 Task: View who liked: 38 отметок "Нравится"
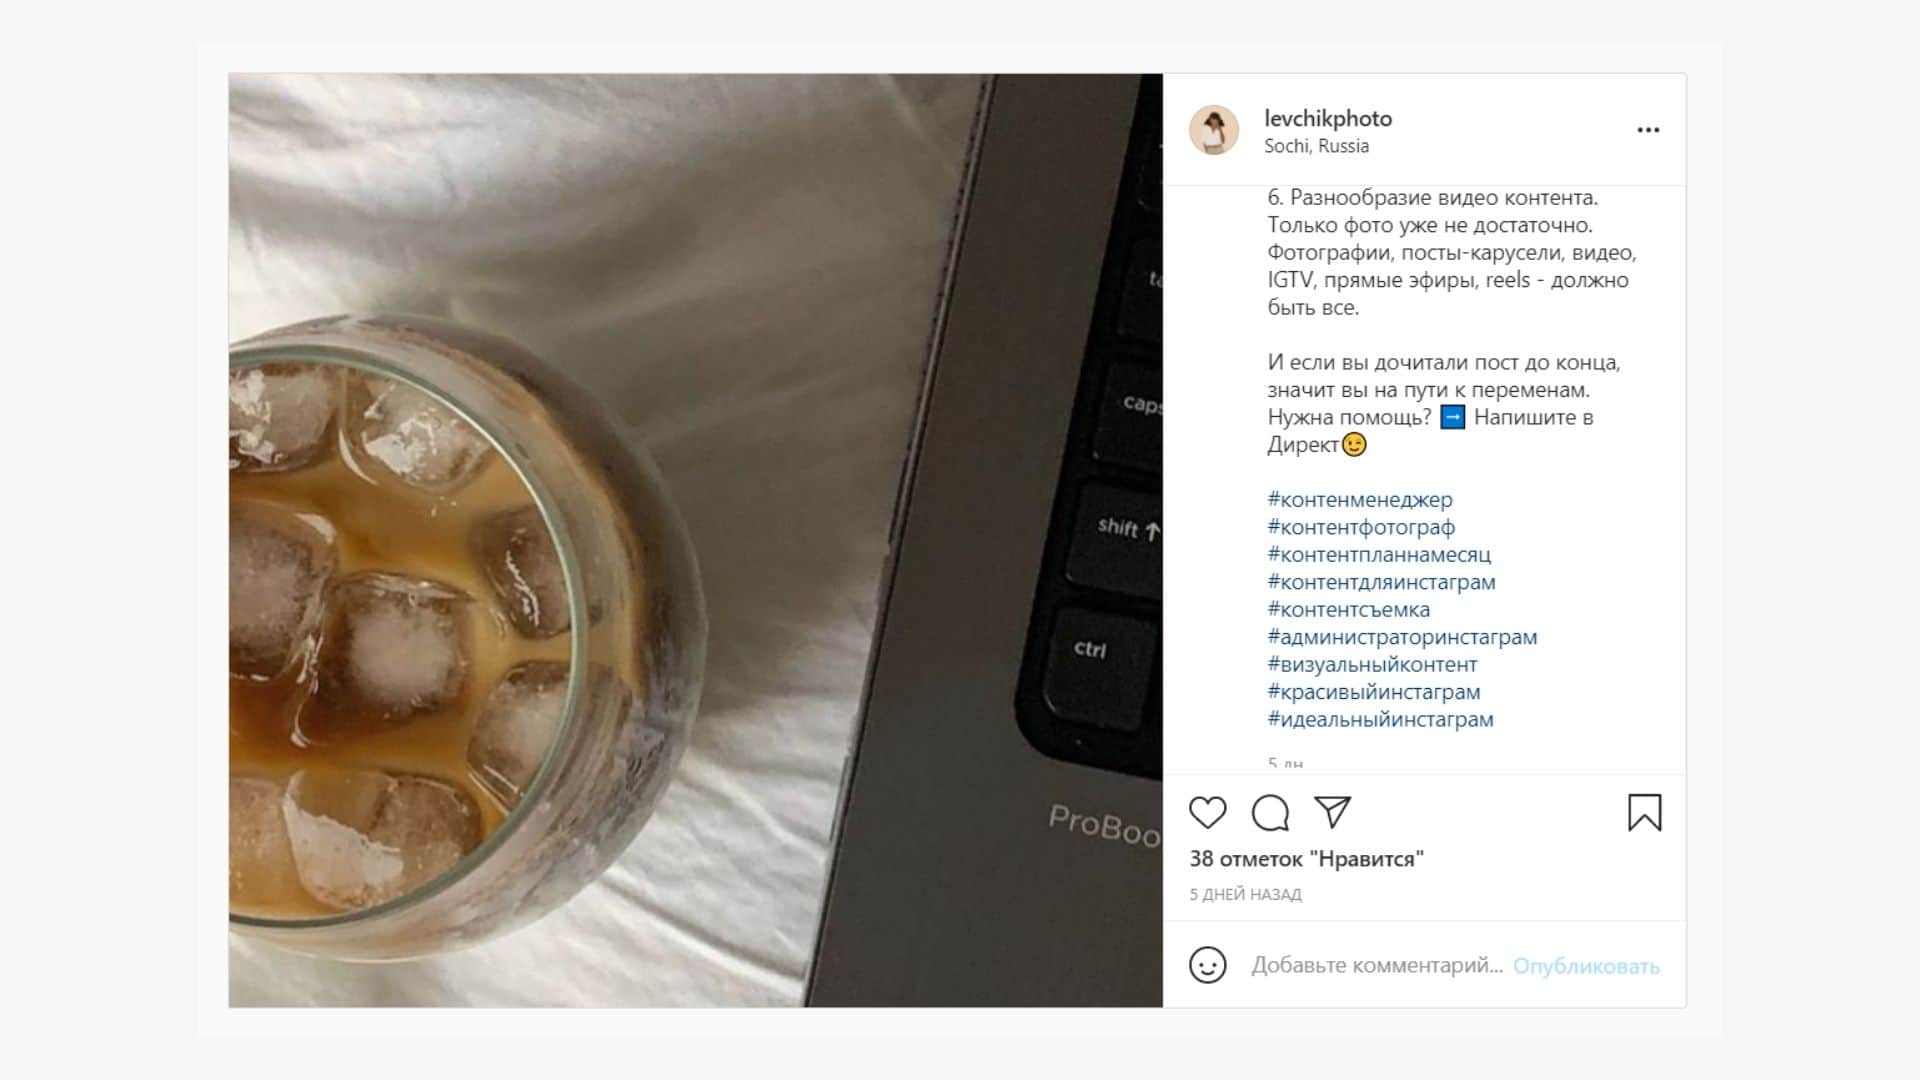[1306, 859]
